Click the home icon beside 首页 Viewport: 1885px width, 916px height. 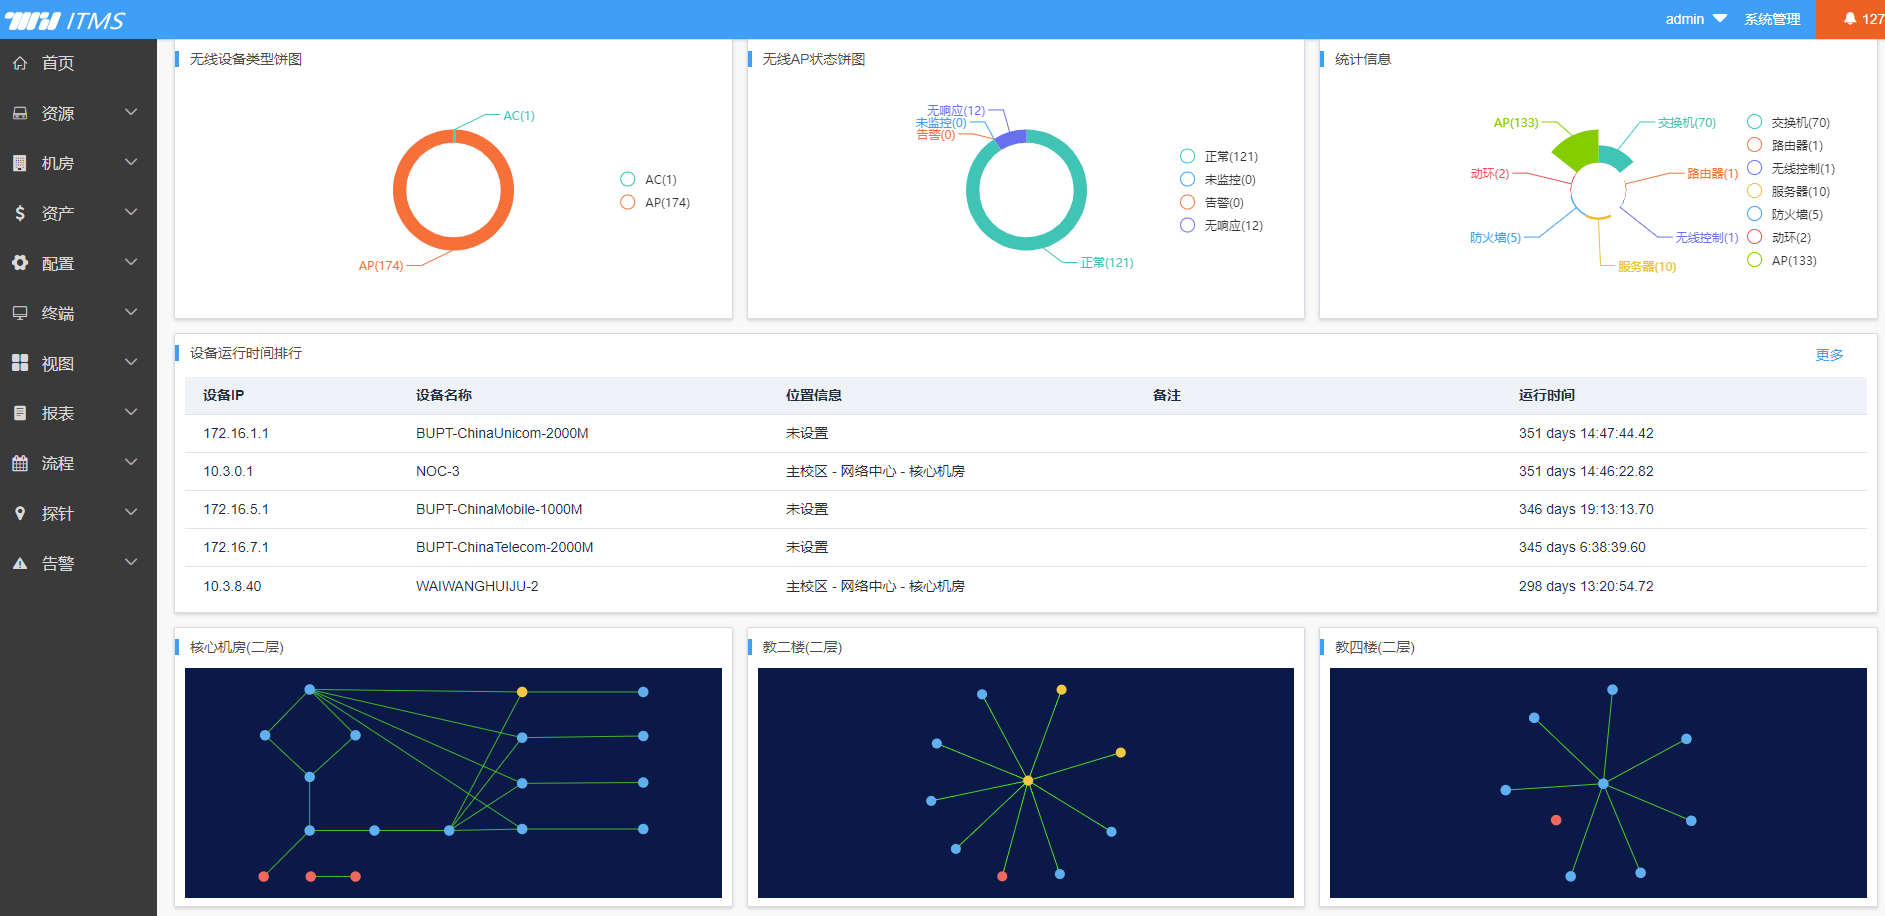click(x=20, y=63)
